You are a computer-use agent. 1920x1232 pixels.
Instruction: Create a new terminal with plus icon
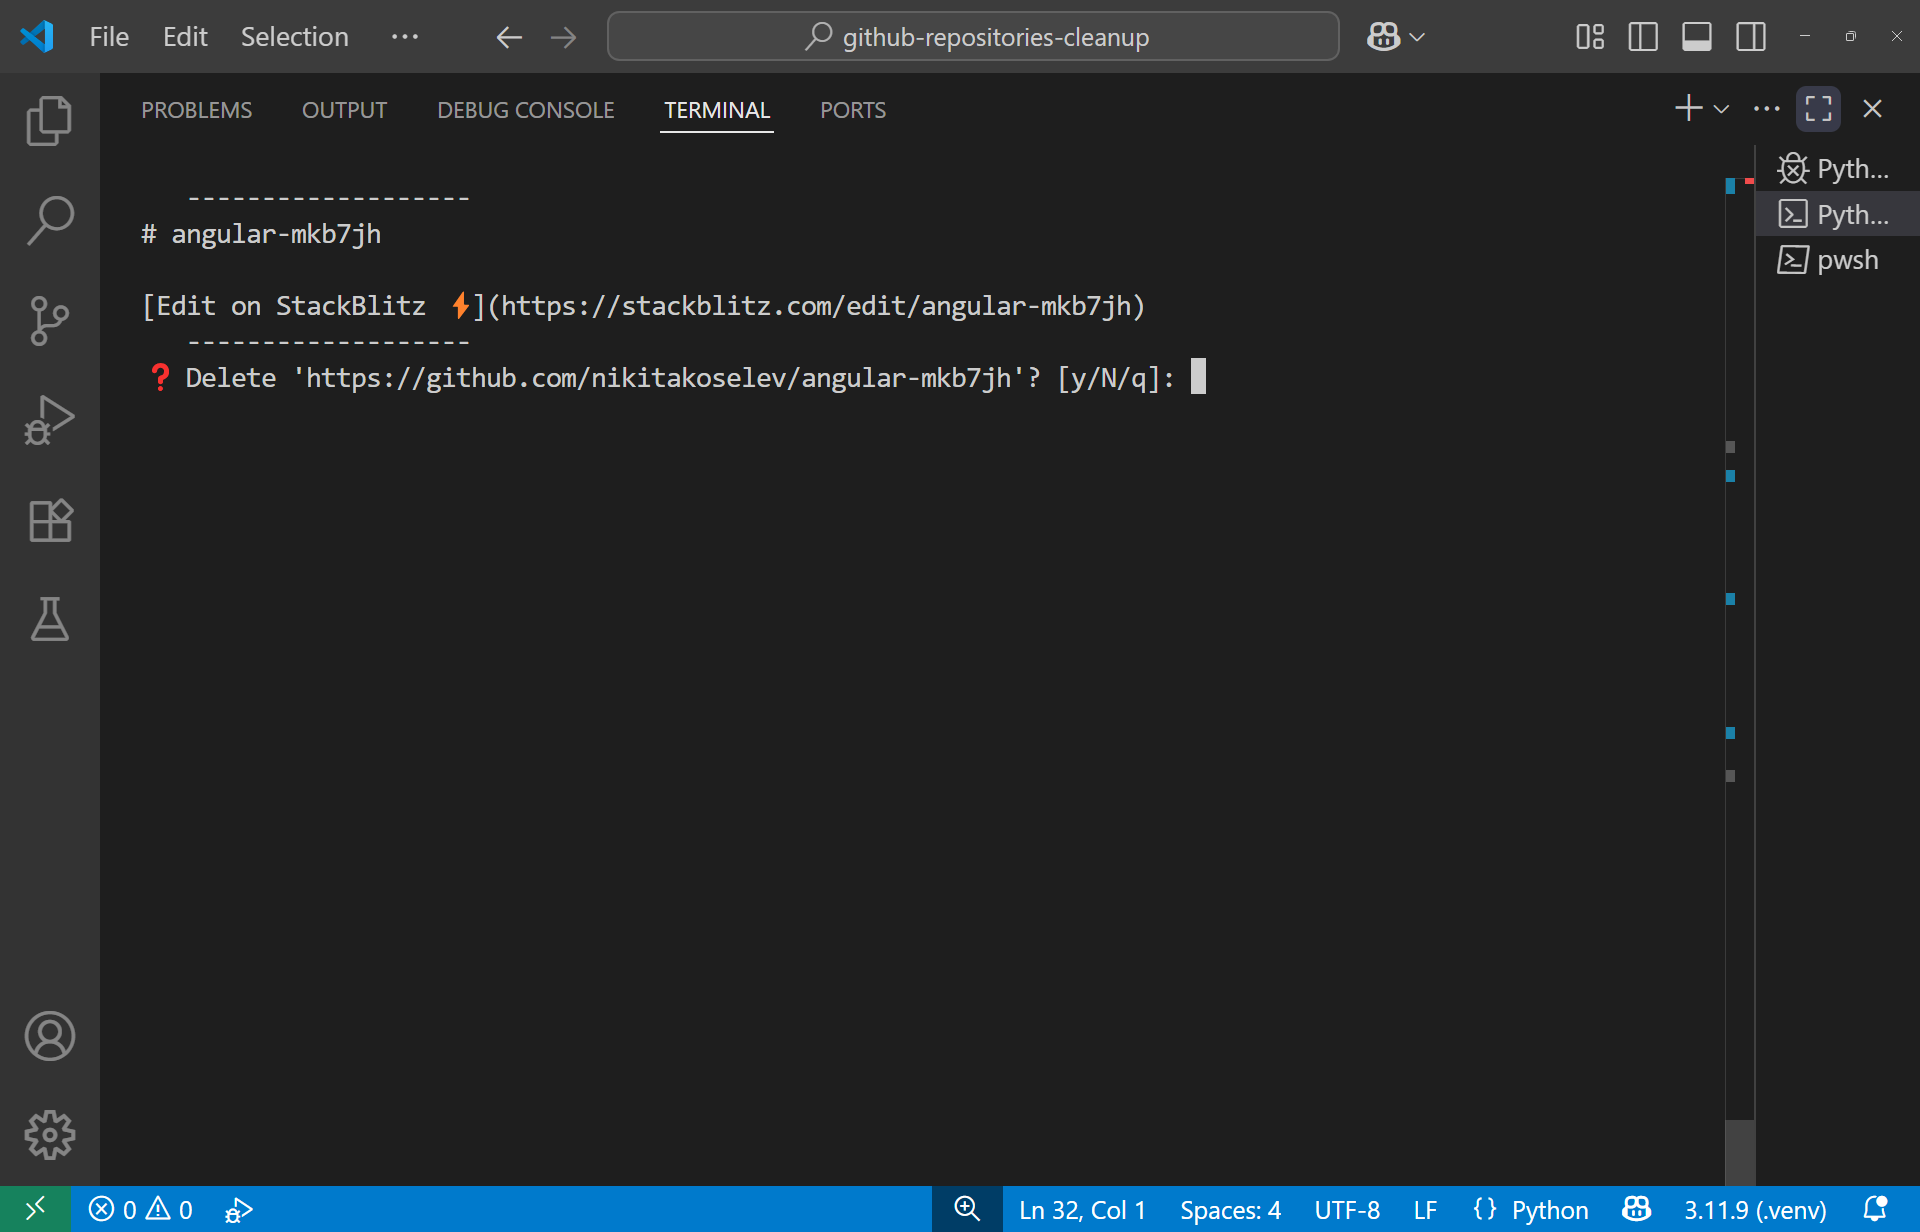point(1689,108)
